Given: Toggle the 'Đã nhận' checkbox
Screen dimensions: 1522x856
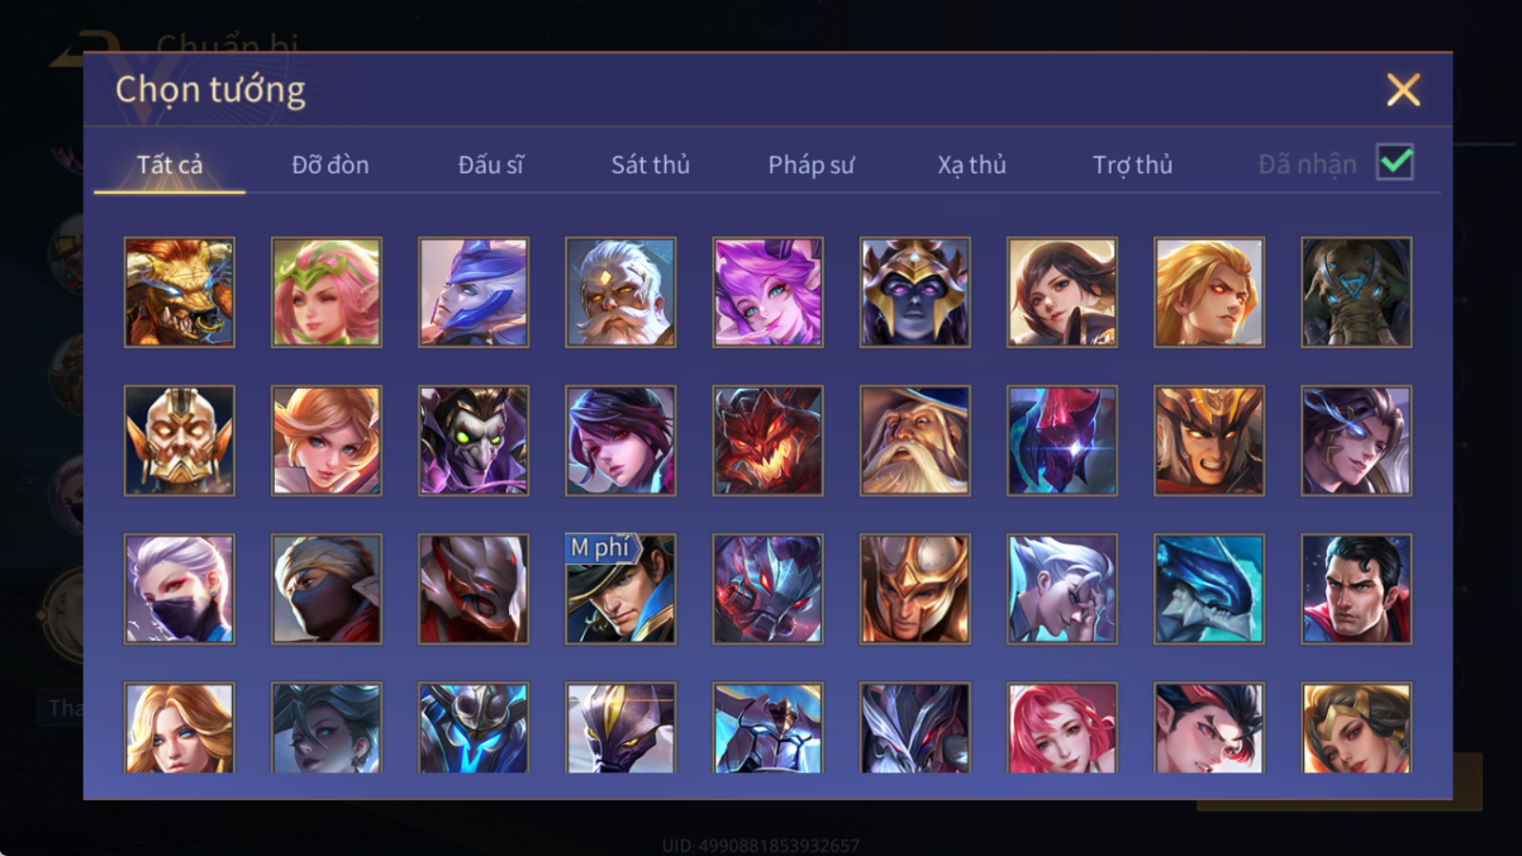Looking at the screenshot, I should point(1394,162).
